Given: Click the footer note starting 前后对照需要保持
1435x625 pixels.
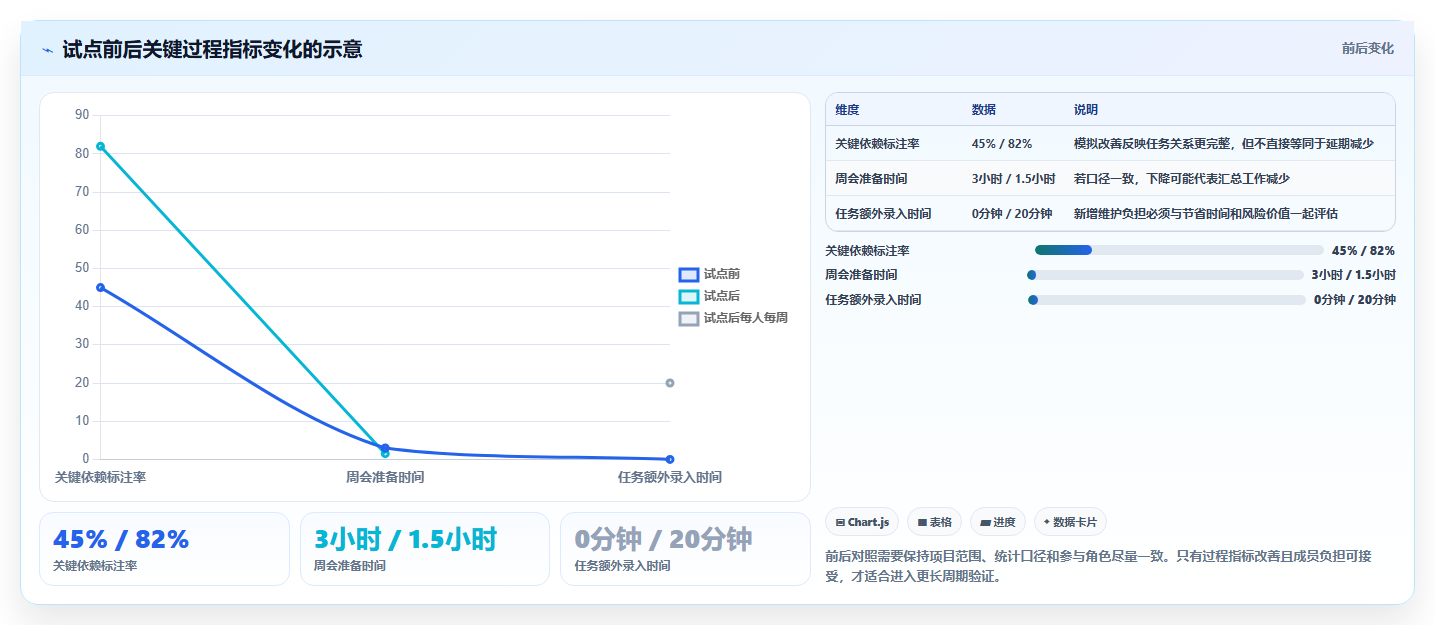Looking at the screenshot, I should (1098, 566).
